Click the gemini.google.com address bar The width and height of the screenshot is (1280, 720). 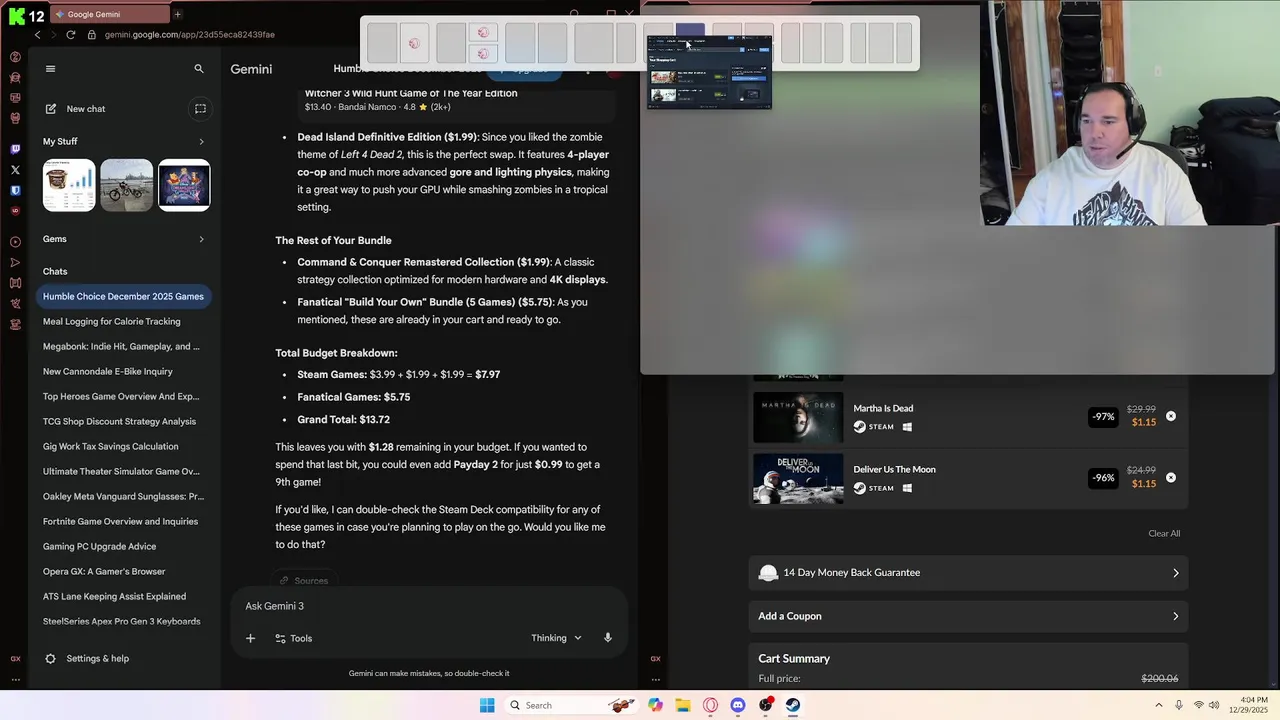pos(190,34)
